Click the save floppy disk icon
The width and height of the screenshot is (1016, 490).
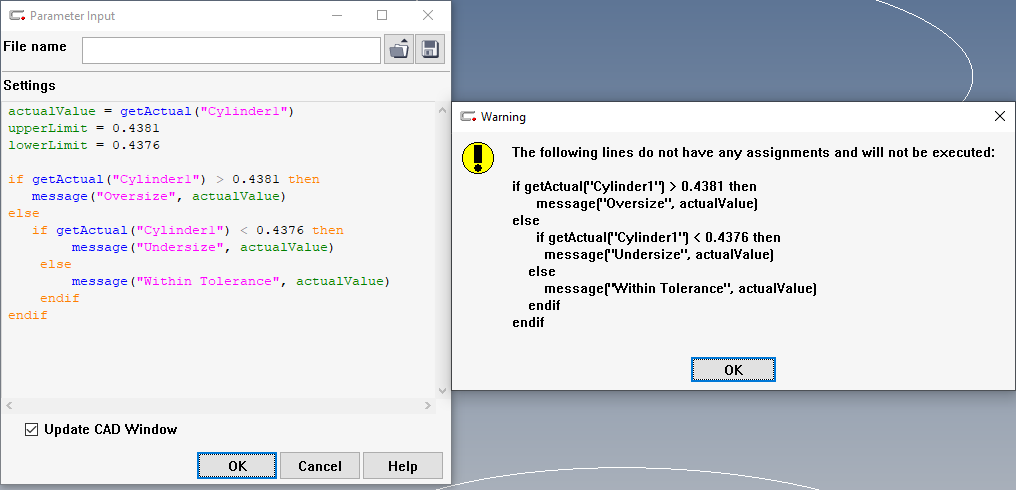click(x=430, y=49)
